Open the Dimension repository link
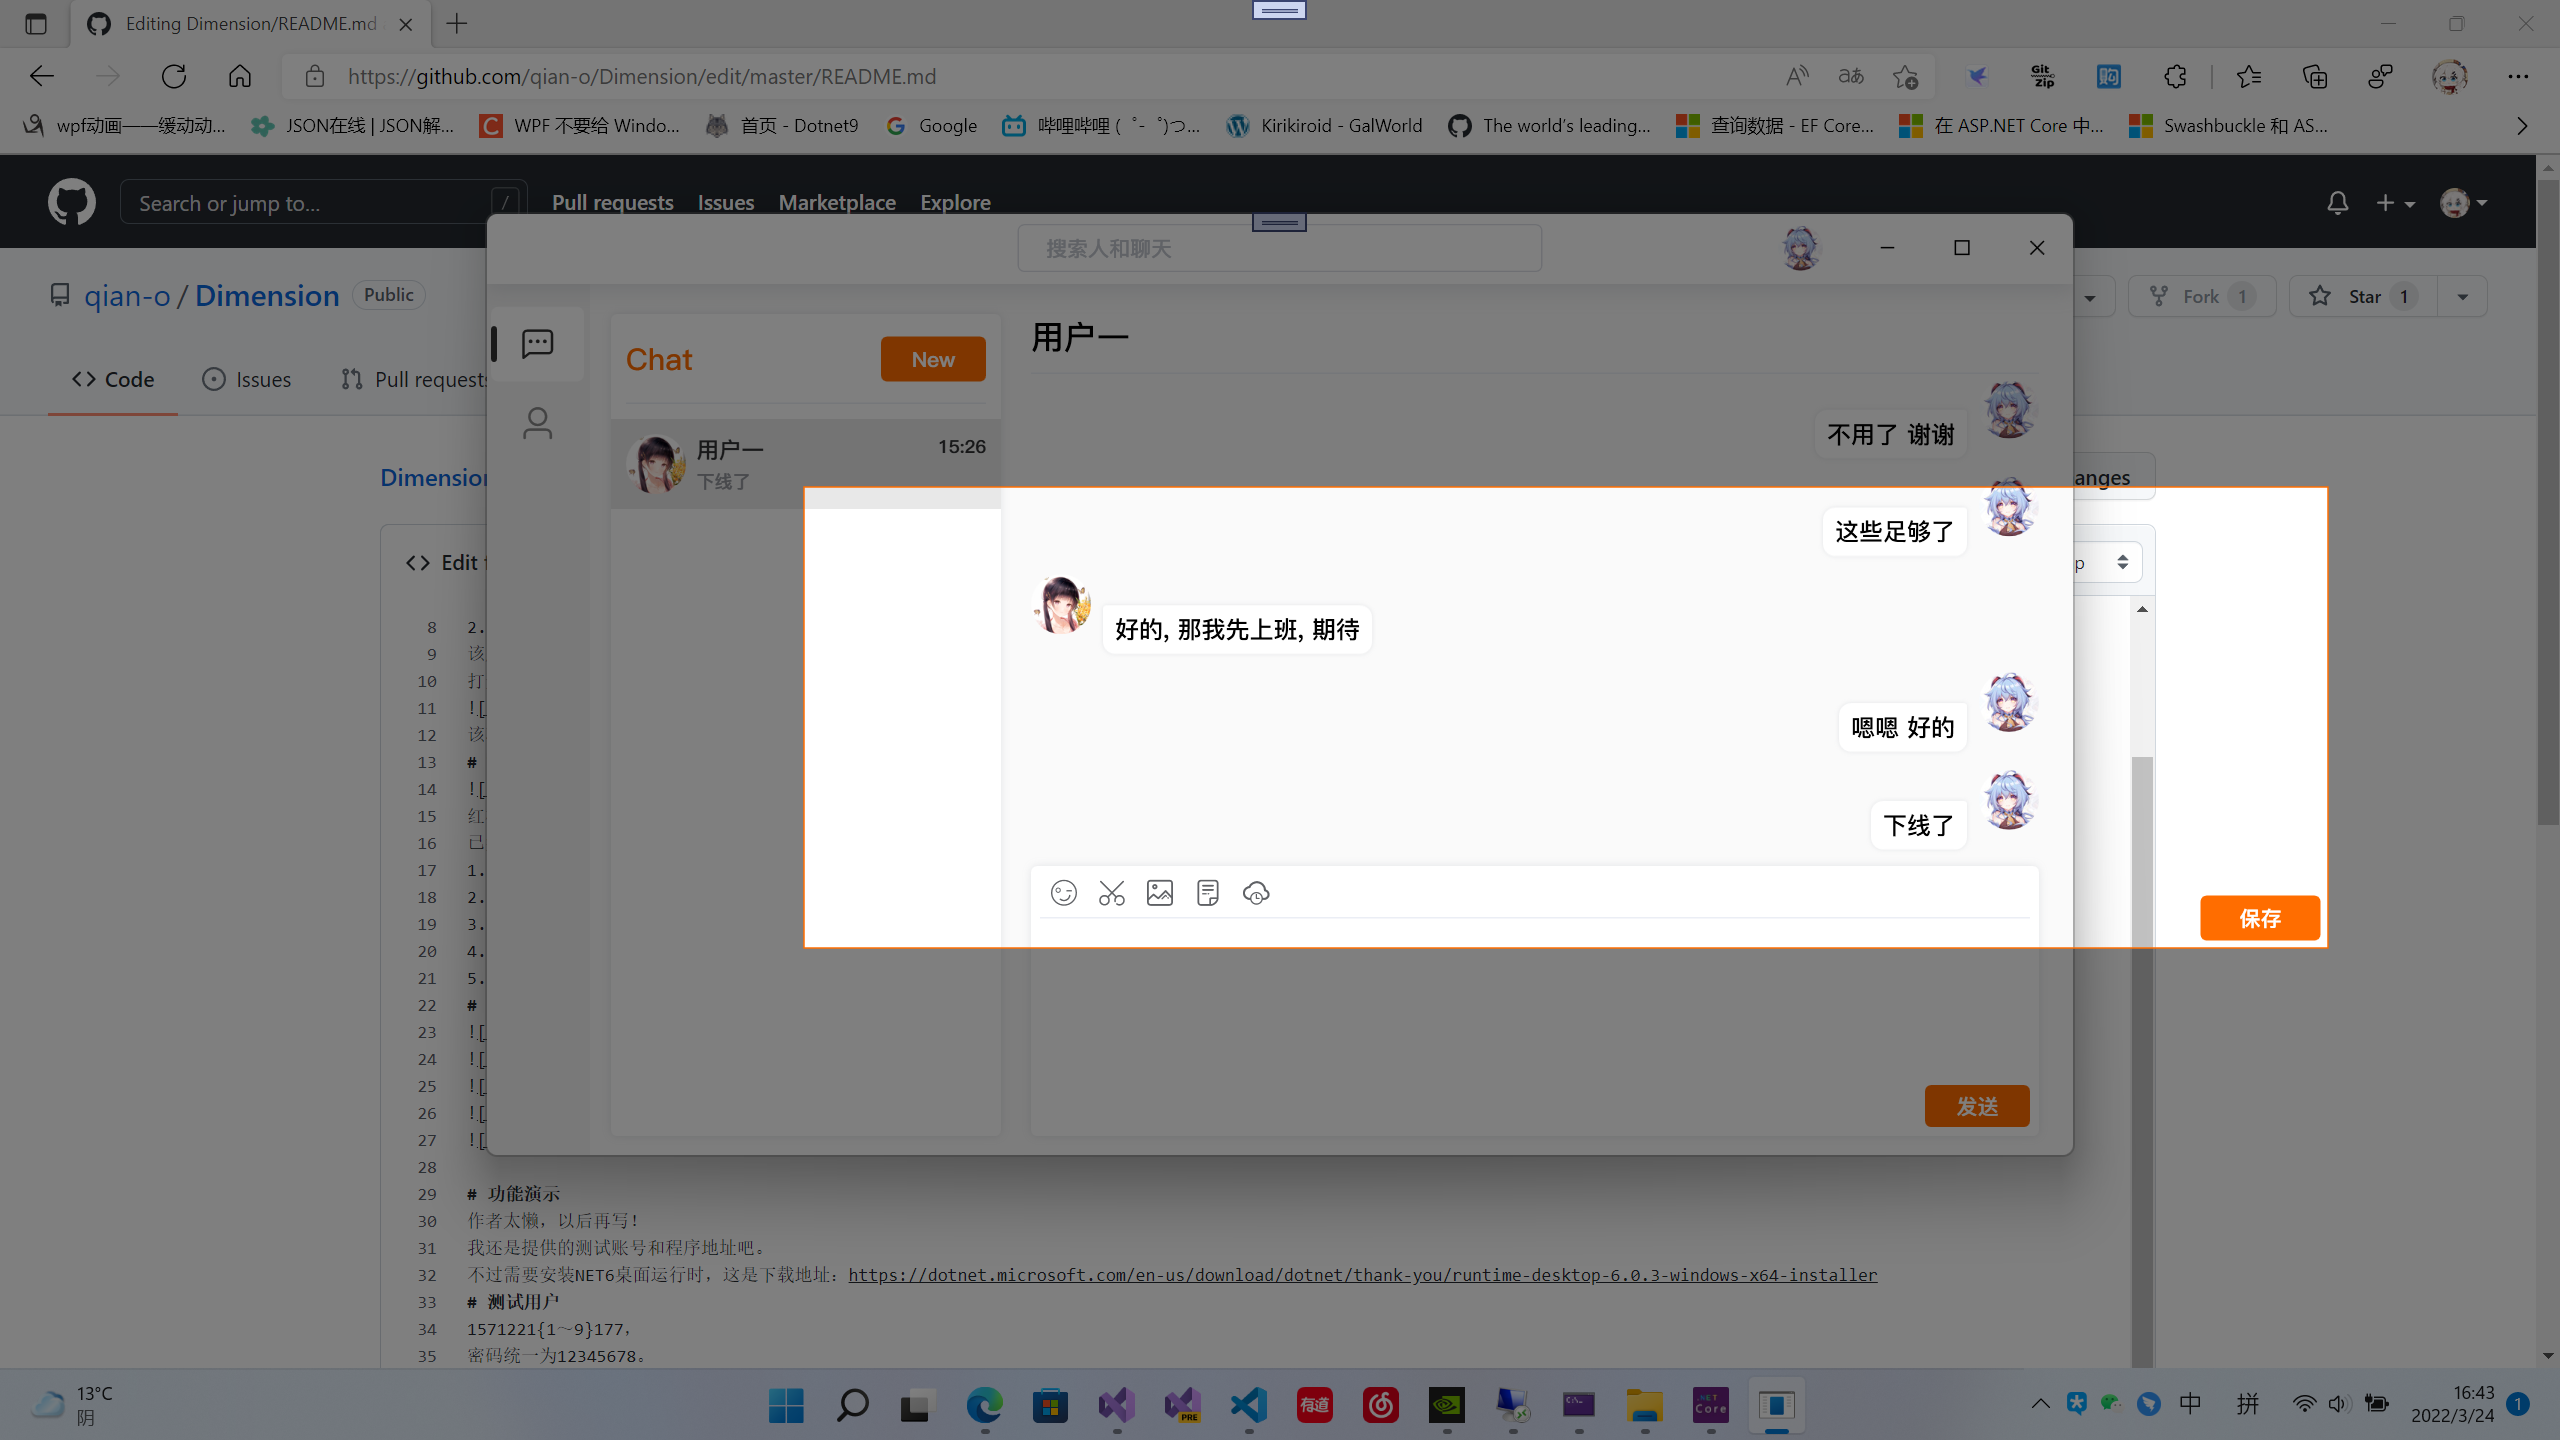The image size is (2560, 1440). pos(267,295)
